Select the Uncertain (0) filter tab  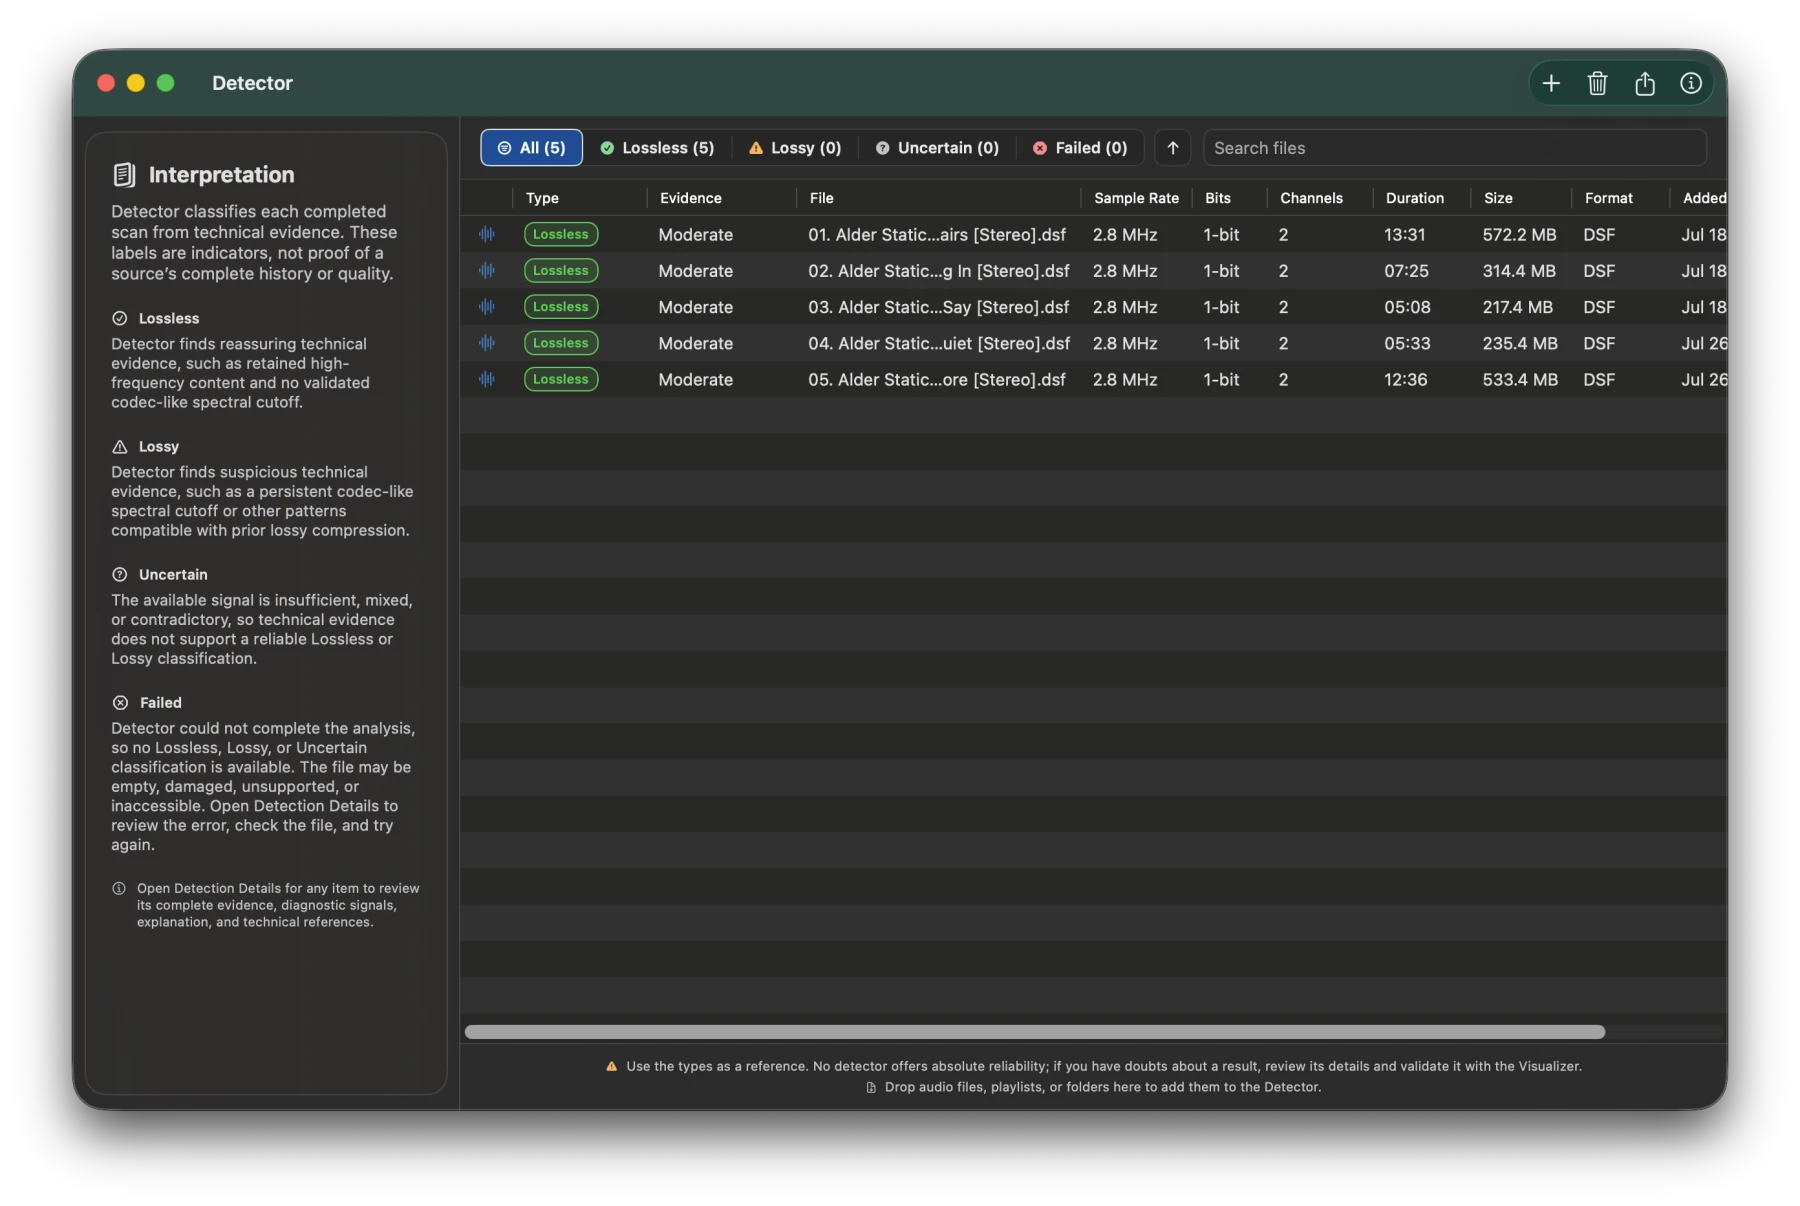tap(937, 148)
